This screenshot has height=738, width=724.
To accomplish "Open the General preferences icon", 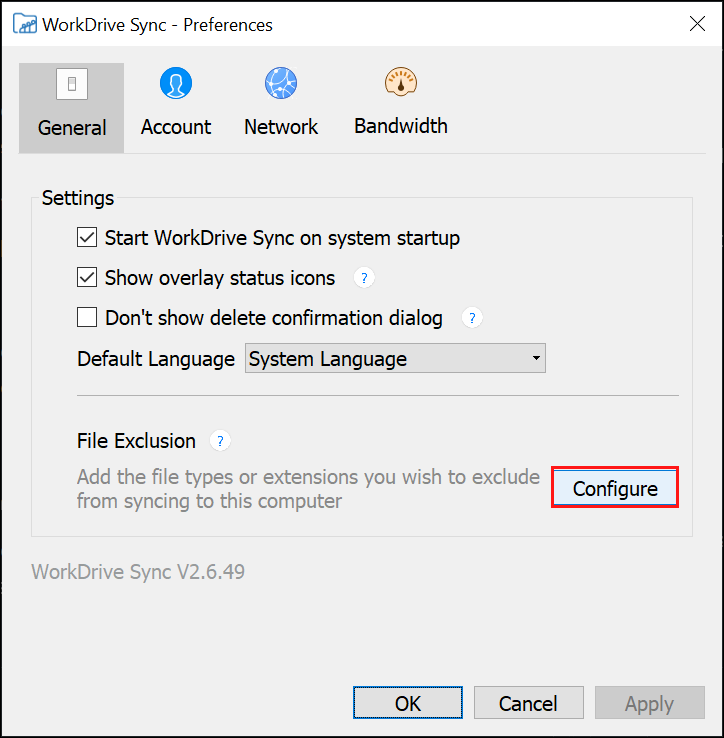I will 72,84.
